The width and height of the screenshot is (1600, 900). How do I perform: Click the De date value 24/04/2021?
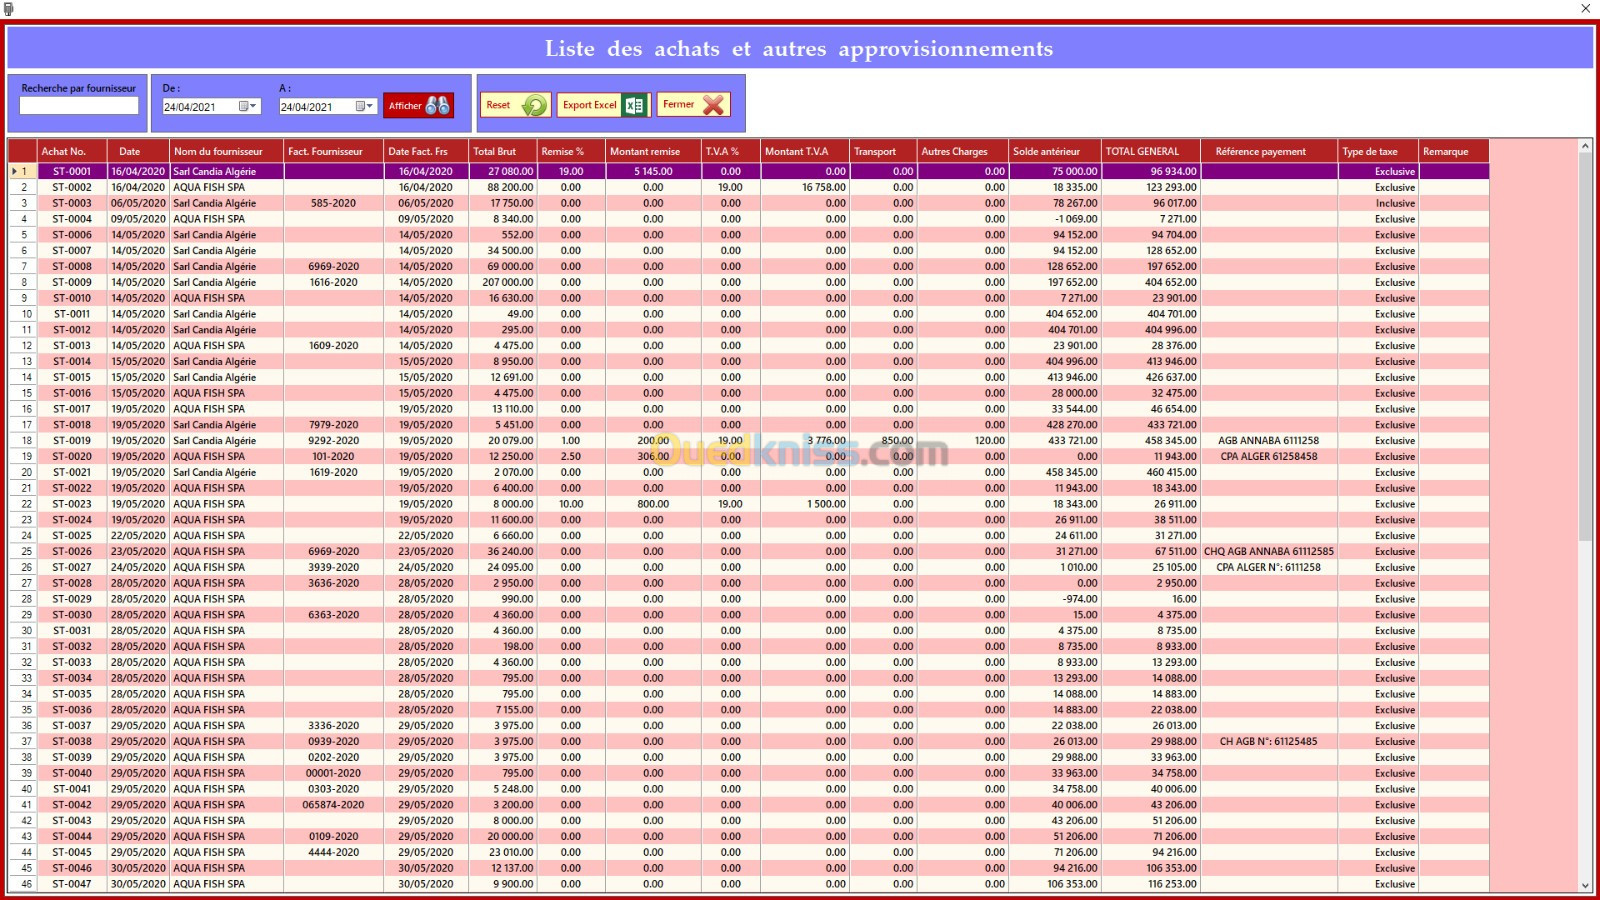190,107
